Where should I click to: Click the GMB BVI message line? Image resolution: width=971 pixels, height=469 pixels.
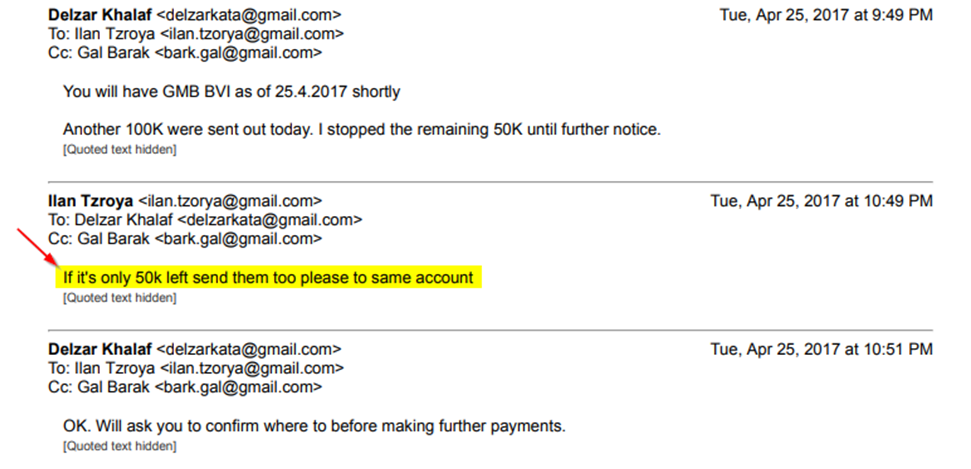pyautogui.click(x=232, y=92)
